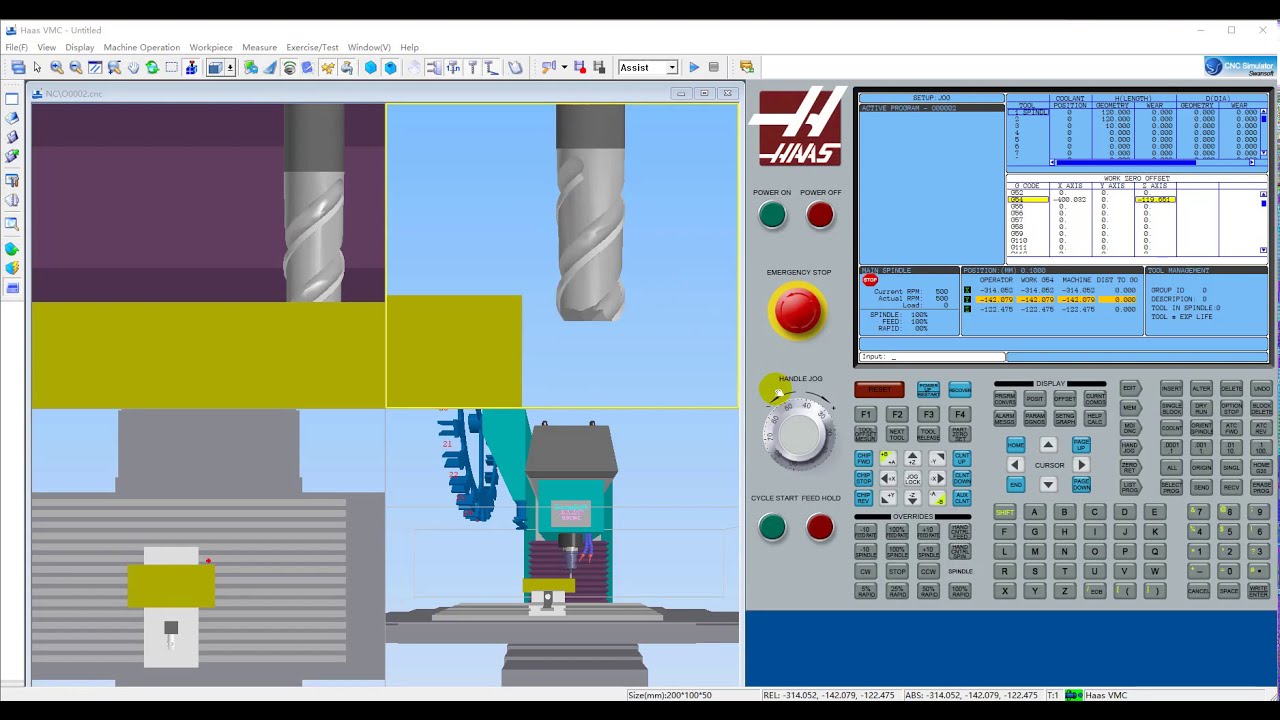
Task: Toggle SINGLE BLOCK mode key
Action: pos(1171,408)
